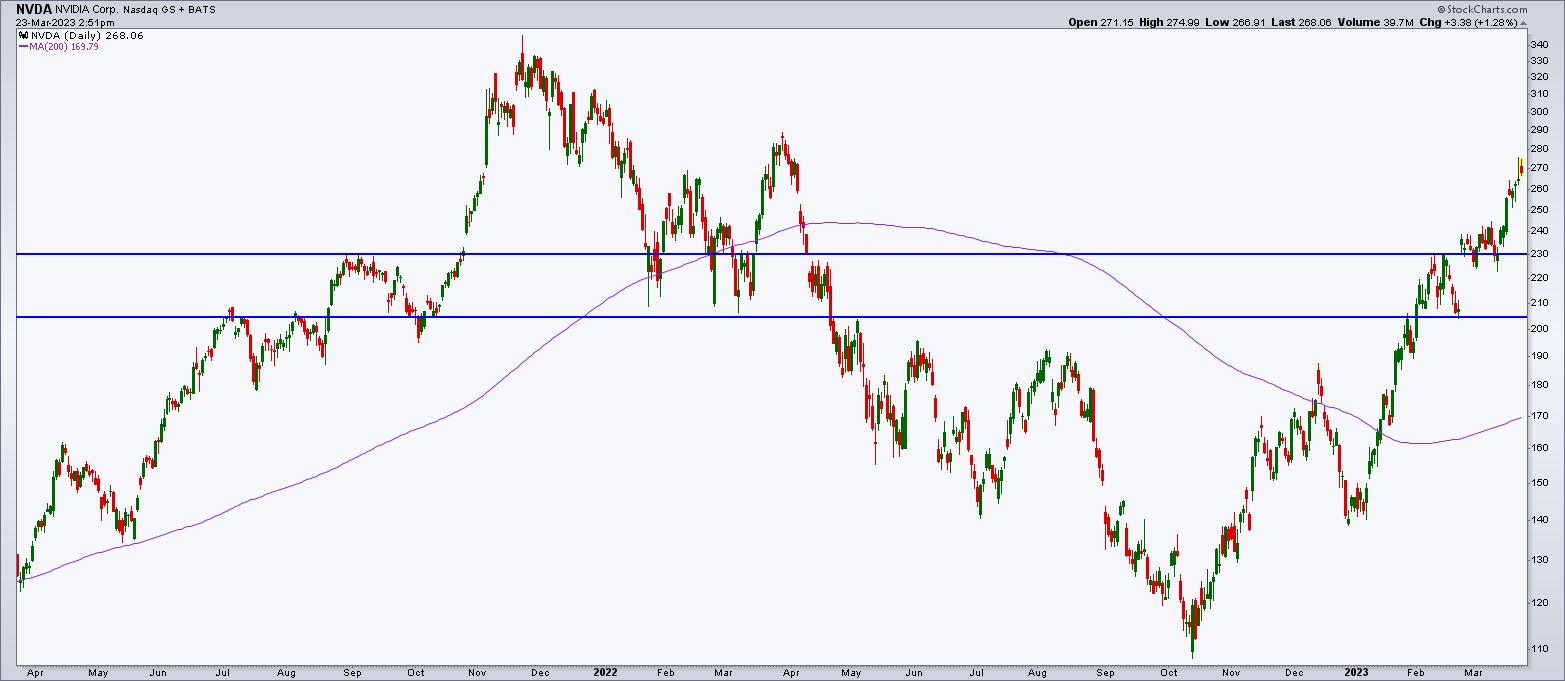Click the 340 price axis label

(1541, 45)
